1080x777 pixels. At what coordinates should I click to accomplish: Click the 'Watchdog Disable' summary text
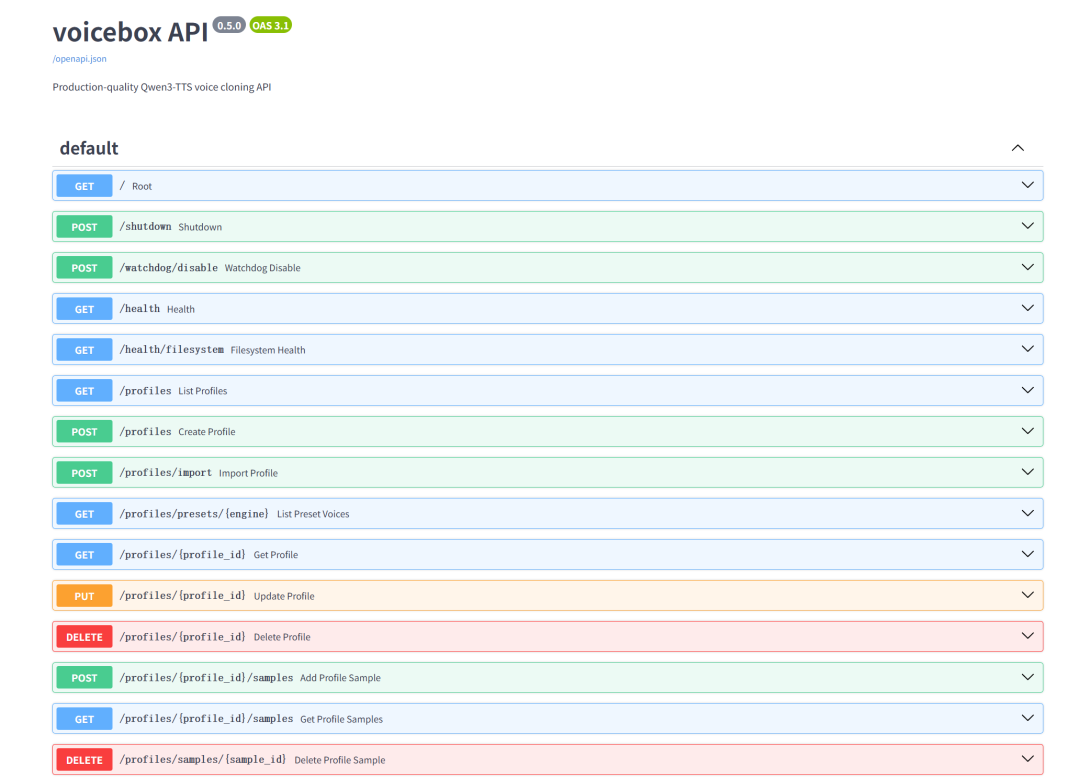click(x=262, y=268)
